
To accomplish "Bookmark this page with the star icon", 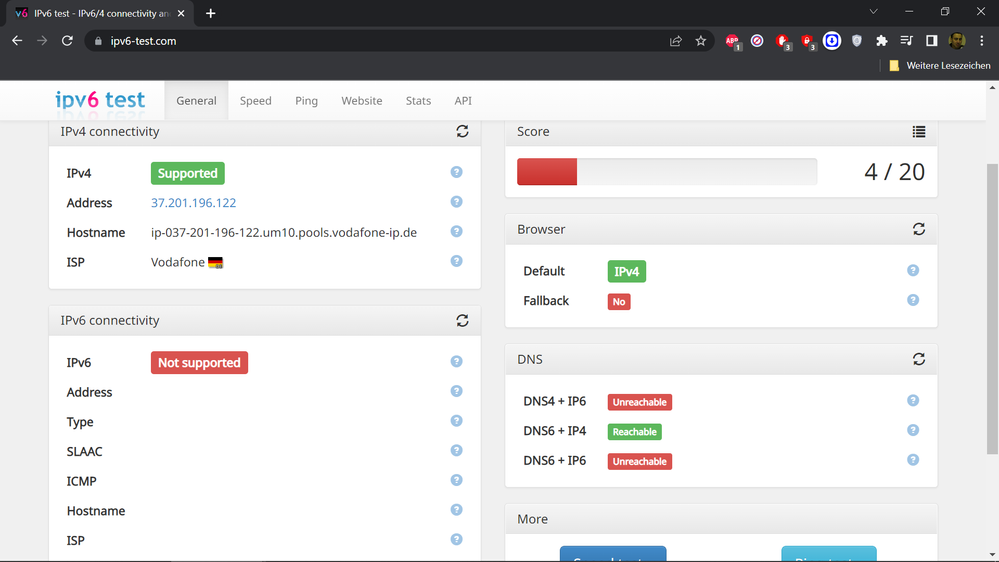I will click(700, 41).
